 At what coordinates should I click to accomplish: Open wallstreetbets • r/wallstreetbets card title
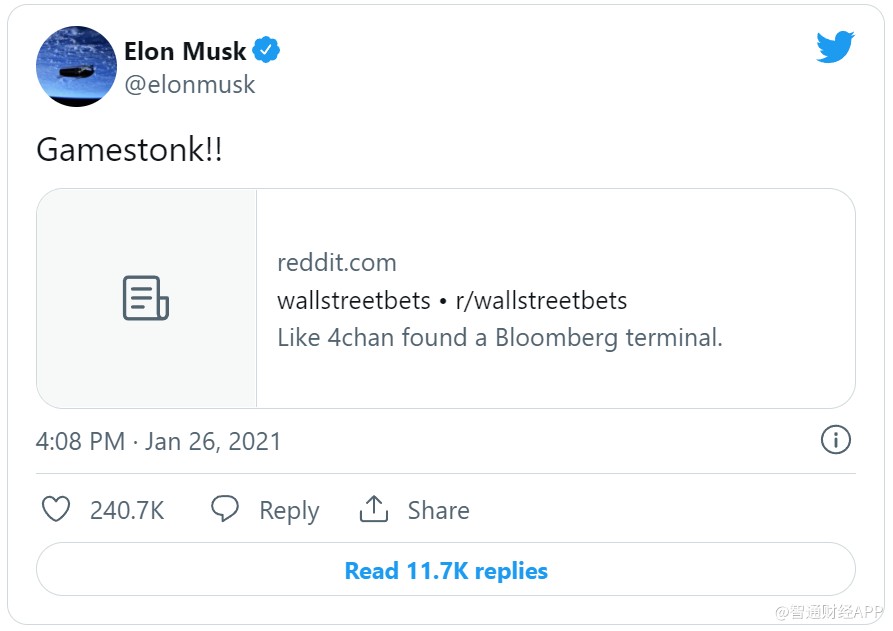[x=452, y=300]
